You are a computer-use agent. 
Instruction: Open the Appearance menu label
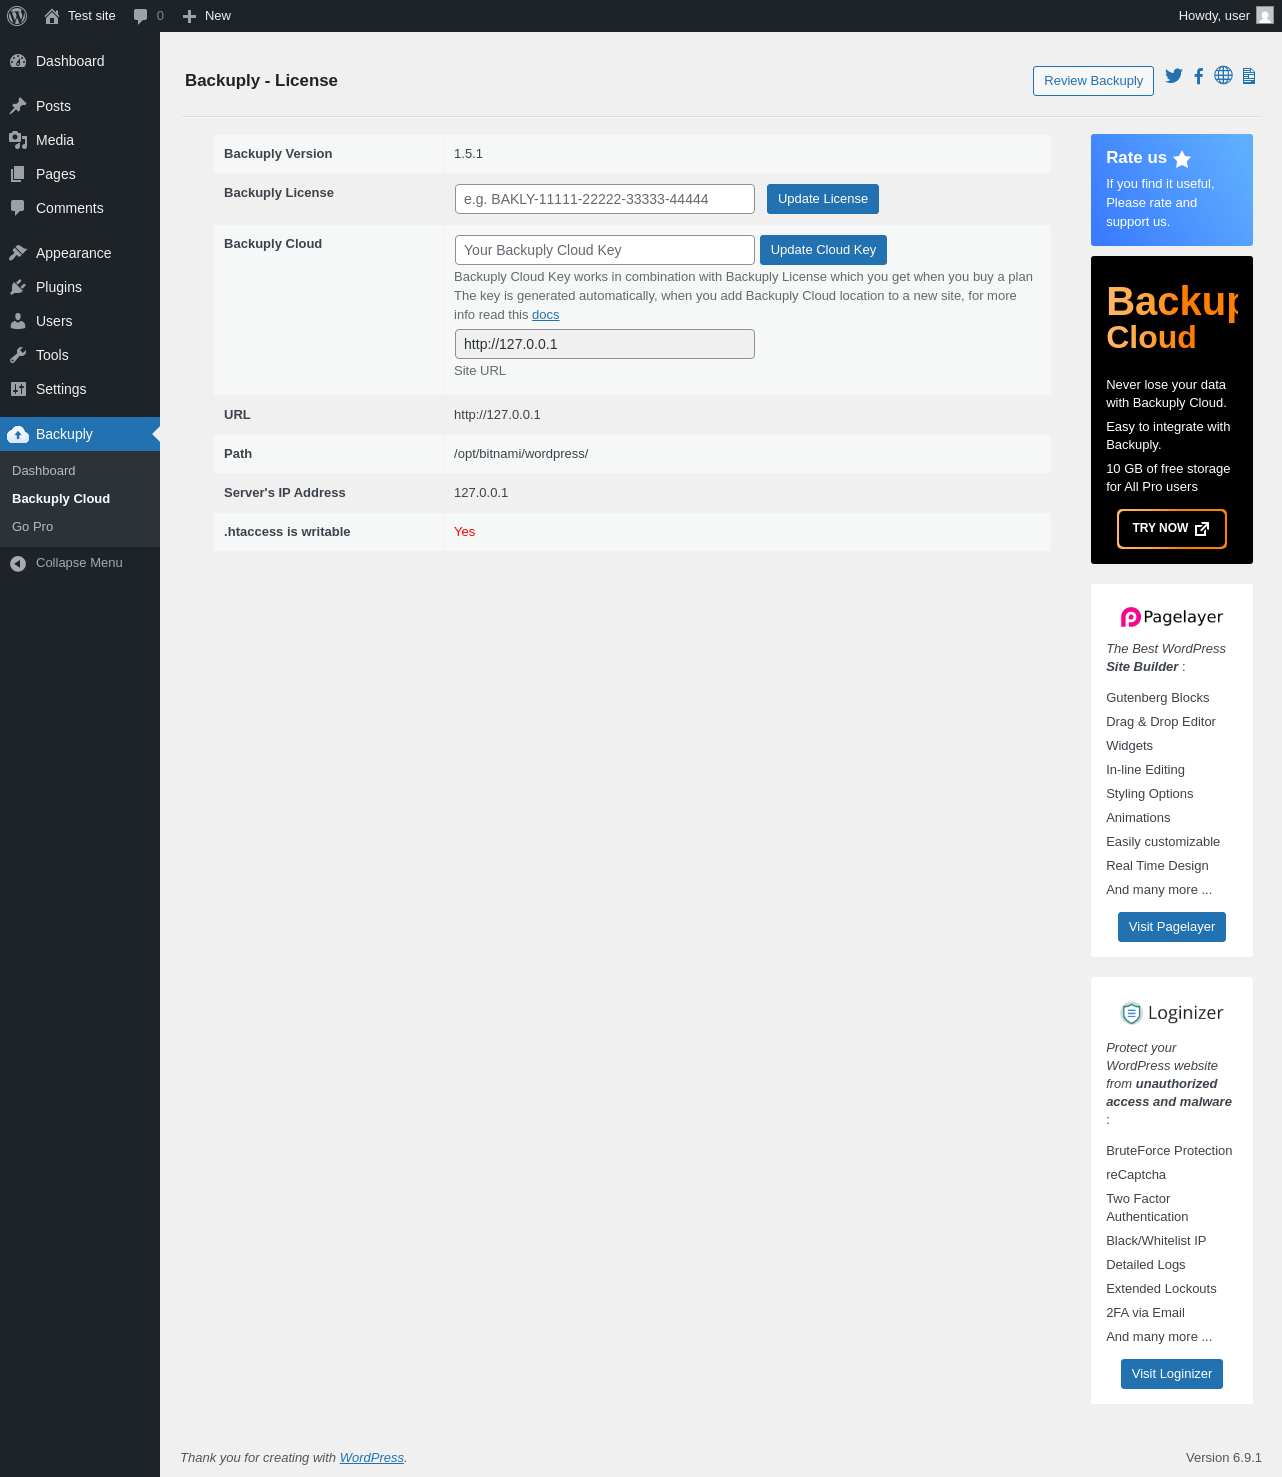tap(74, 253)
